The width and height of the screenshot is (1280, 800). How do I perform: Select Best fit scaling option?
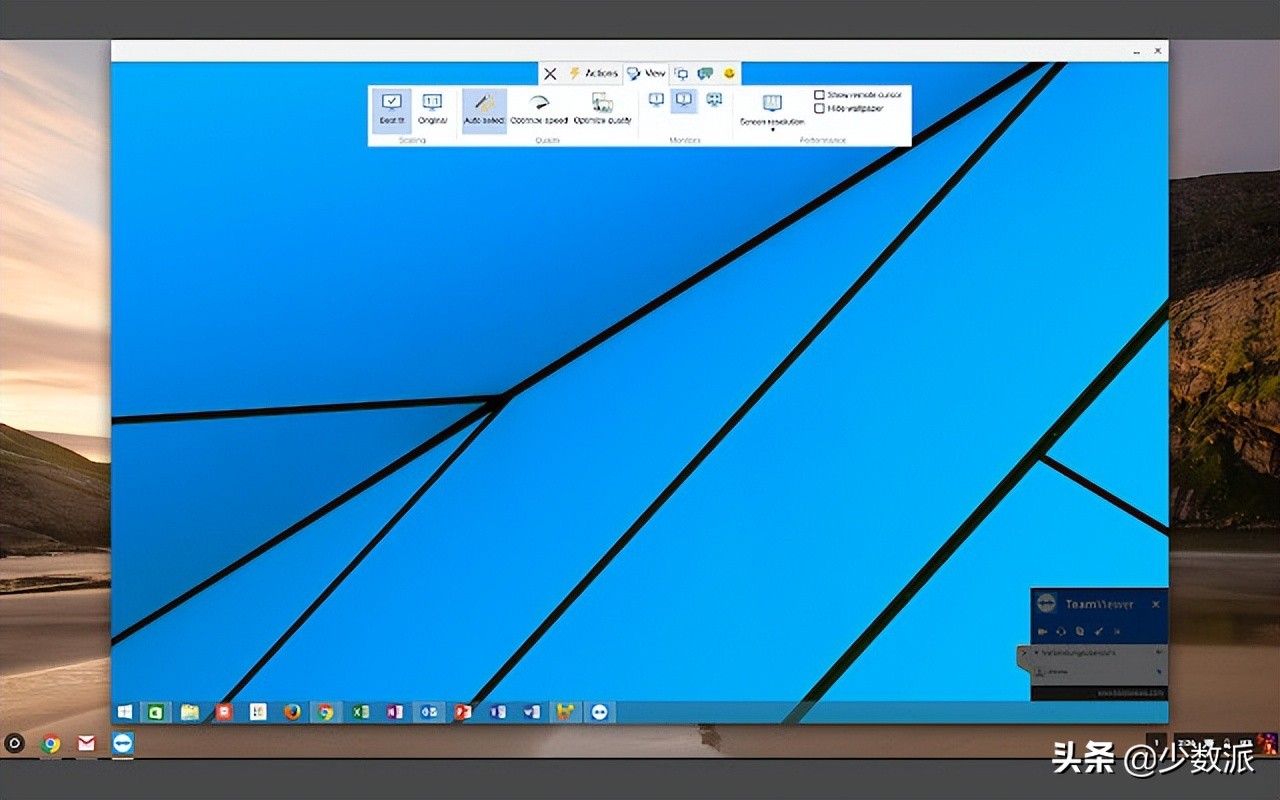(391, 109)
